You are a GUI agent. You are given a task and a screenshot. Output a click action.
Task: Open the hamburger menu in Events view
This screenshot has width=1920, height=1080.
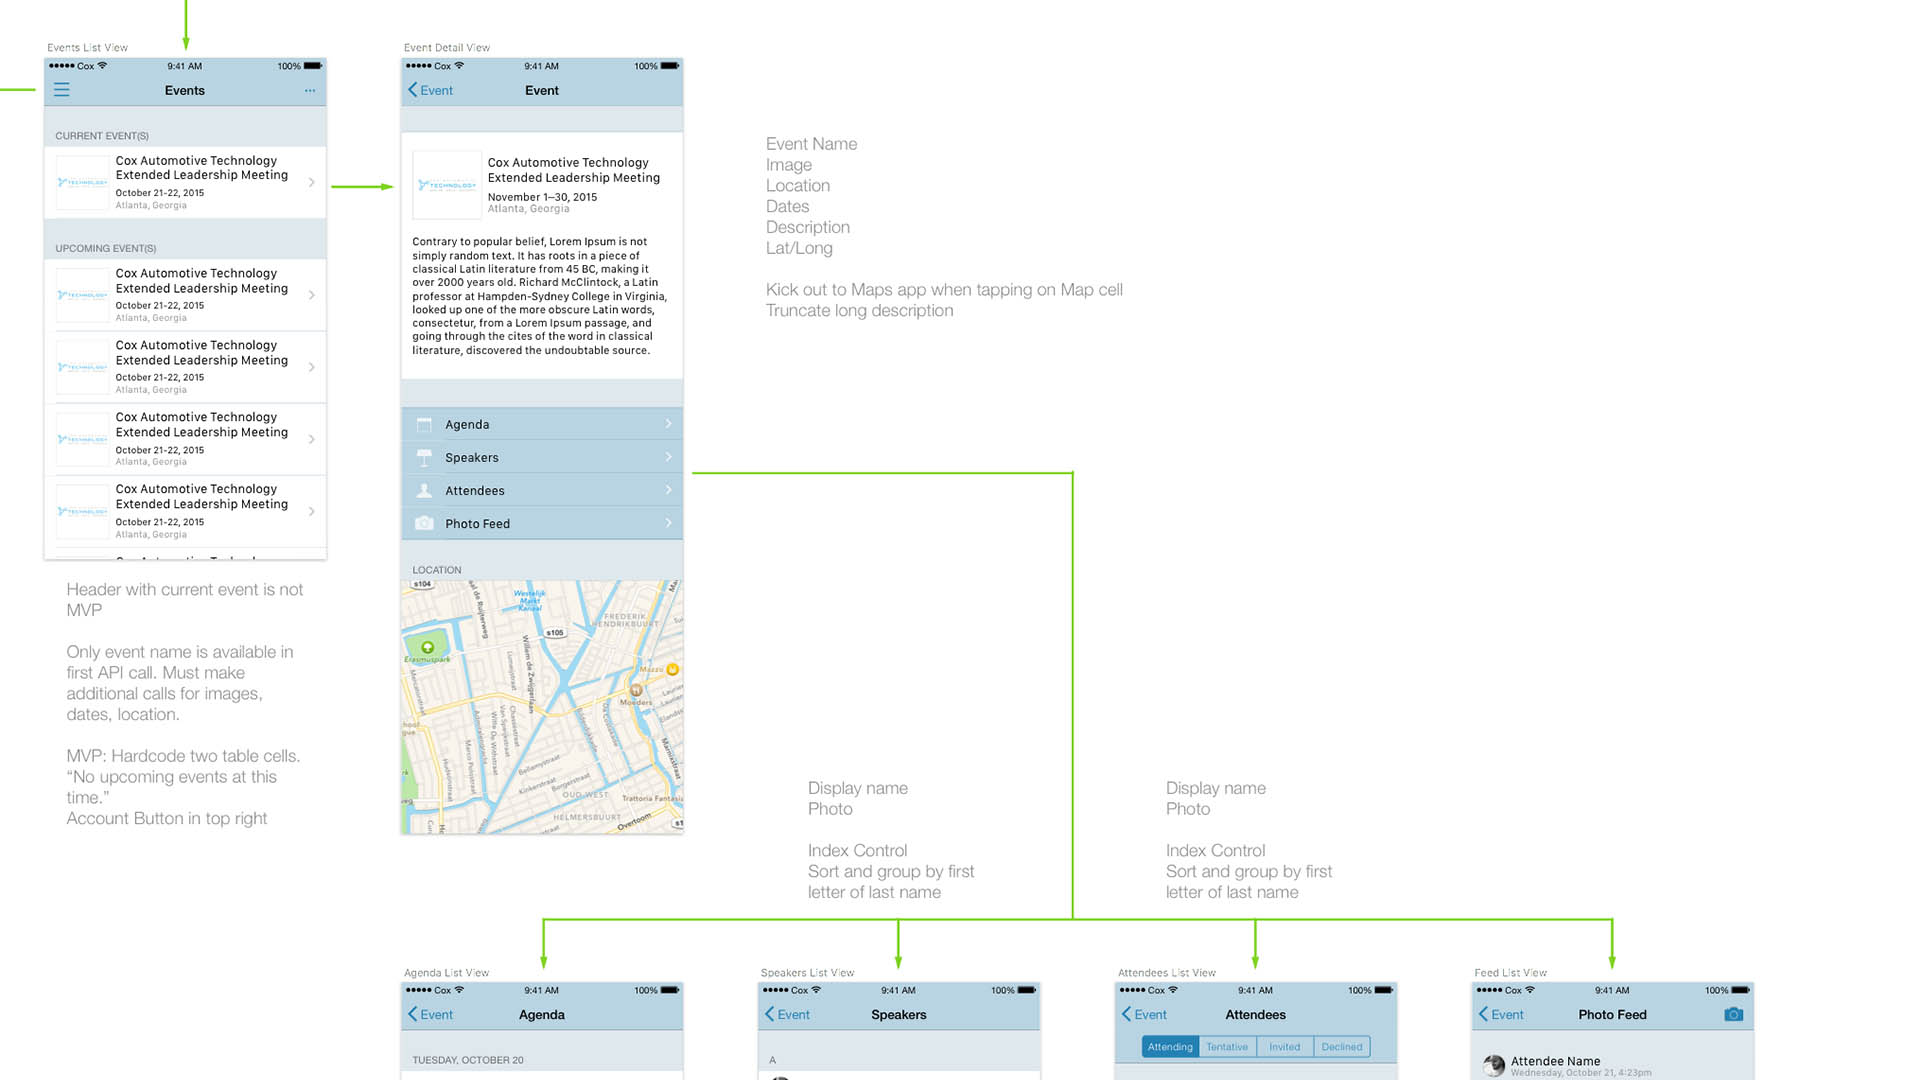[x=62, y=90]
